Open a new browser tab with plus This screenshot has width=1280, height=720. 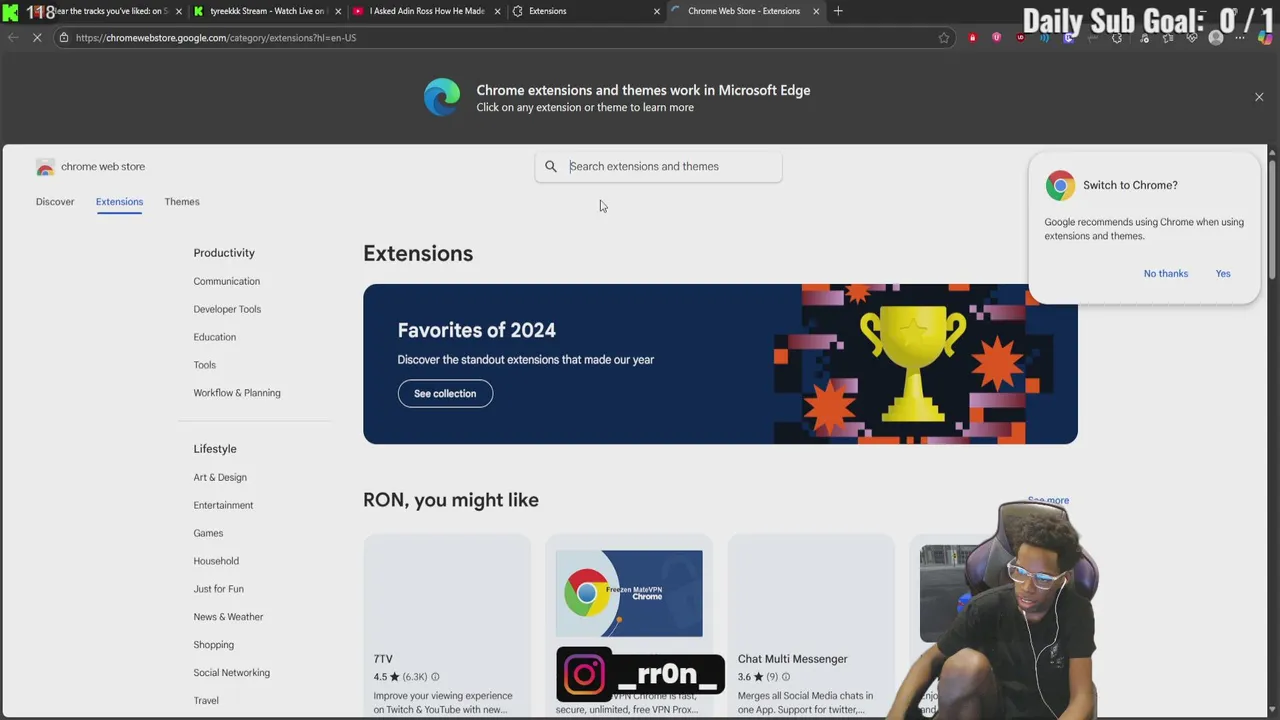pyautogui.click(x=838, y=11)
